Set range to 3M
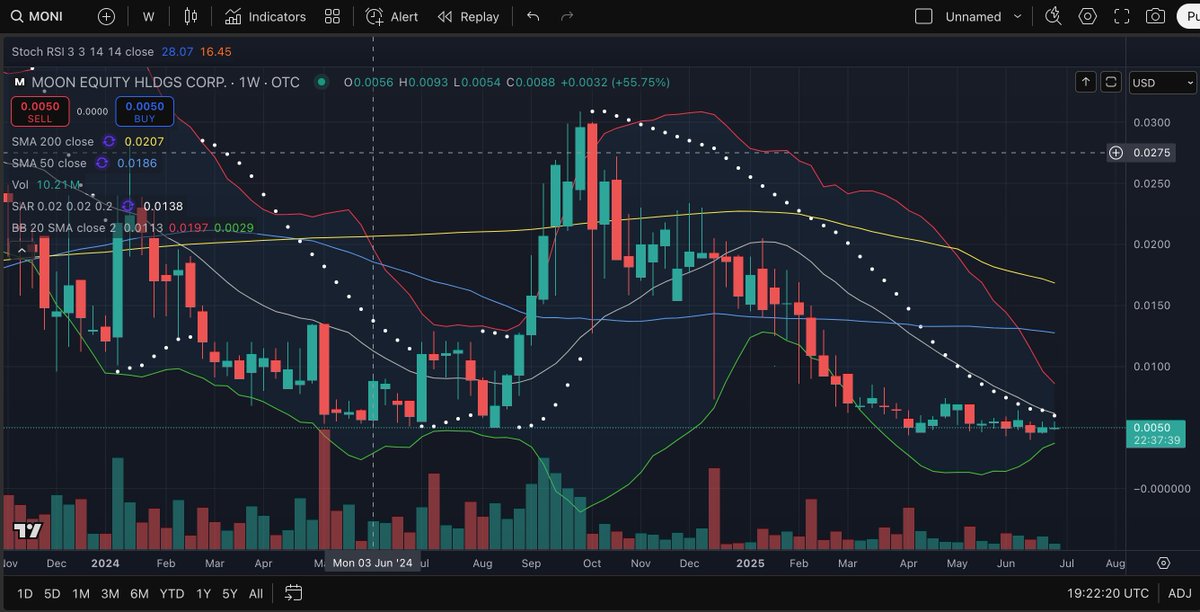This screenshot has width=1200, height=612. [x=110, y=593]
